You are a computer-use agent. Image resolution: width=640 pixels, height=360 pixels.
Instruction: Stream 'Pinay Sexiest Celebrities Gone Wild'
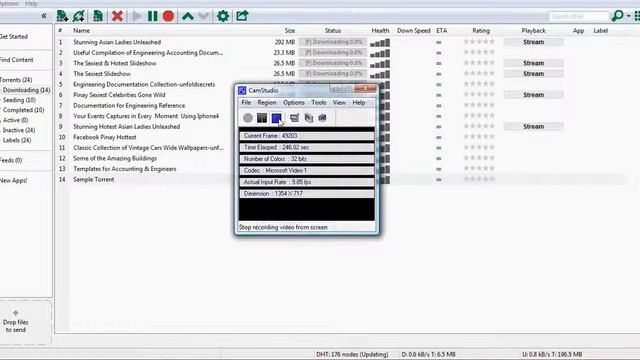pos(533,95)
